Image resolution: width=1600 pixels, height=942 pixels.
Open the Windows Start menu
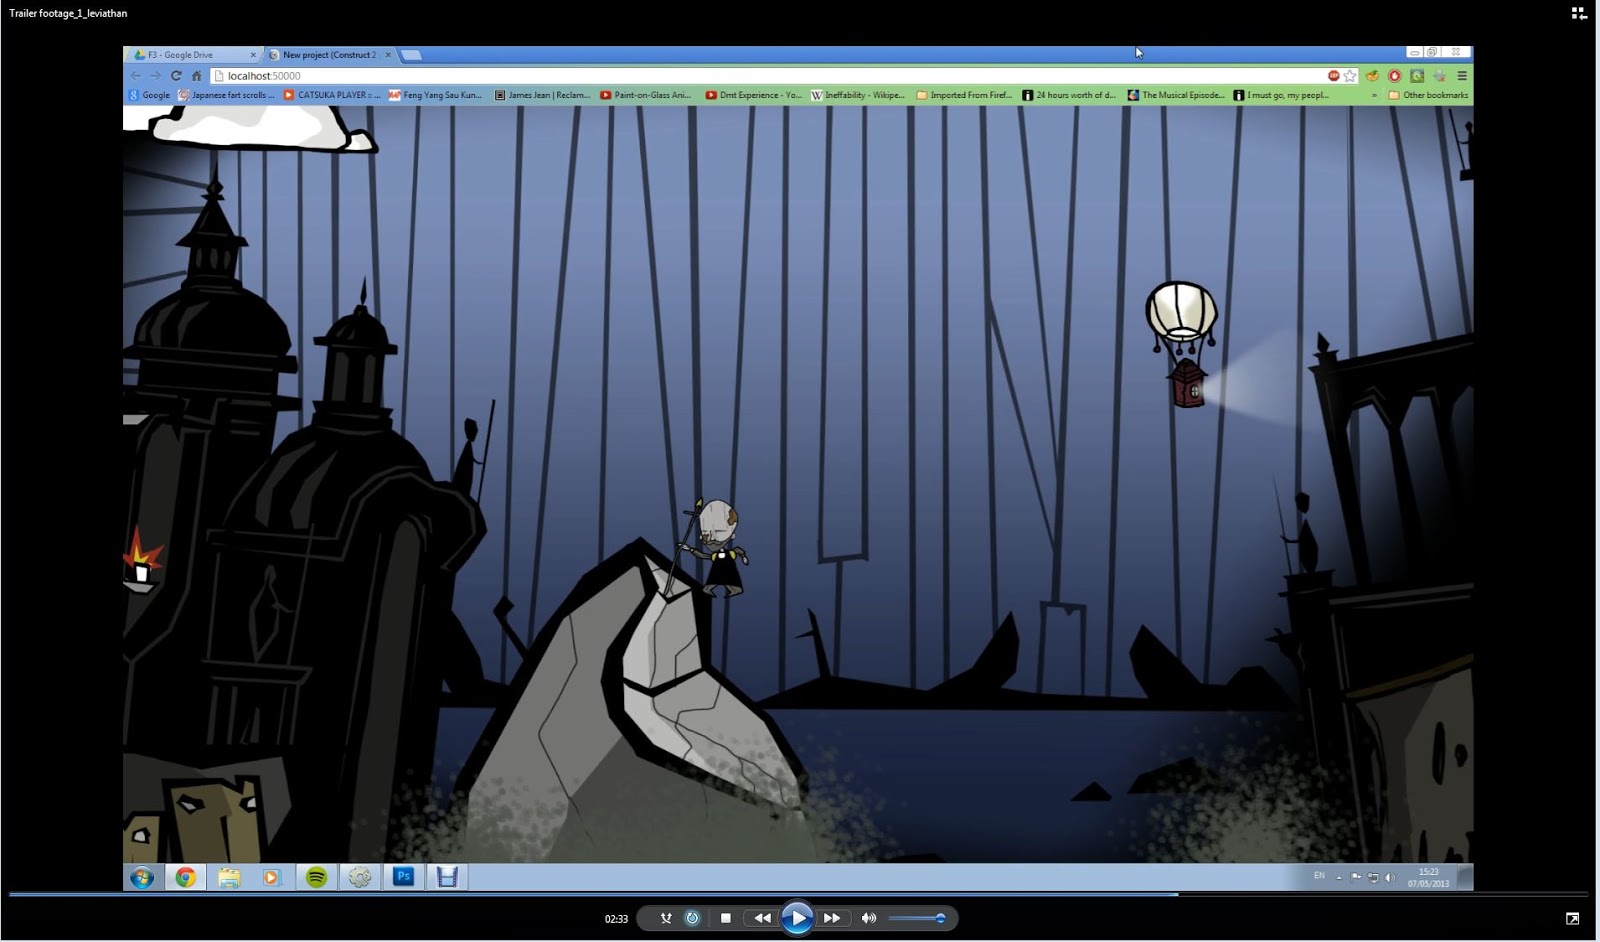pyautogui.click(x=142, y=877)
